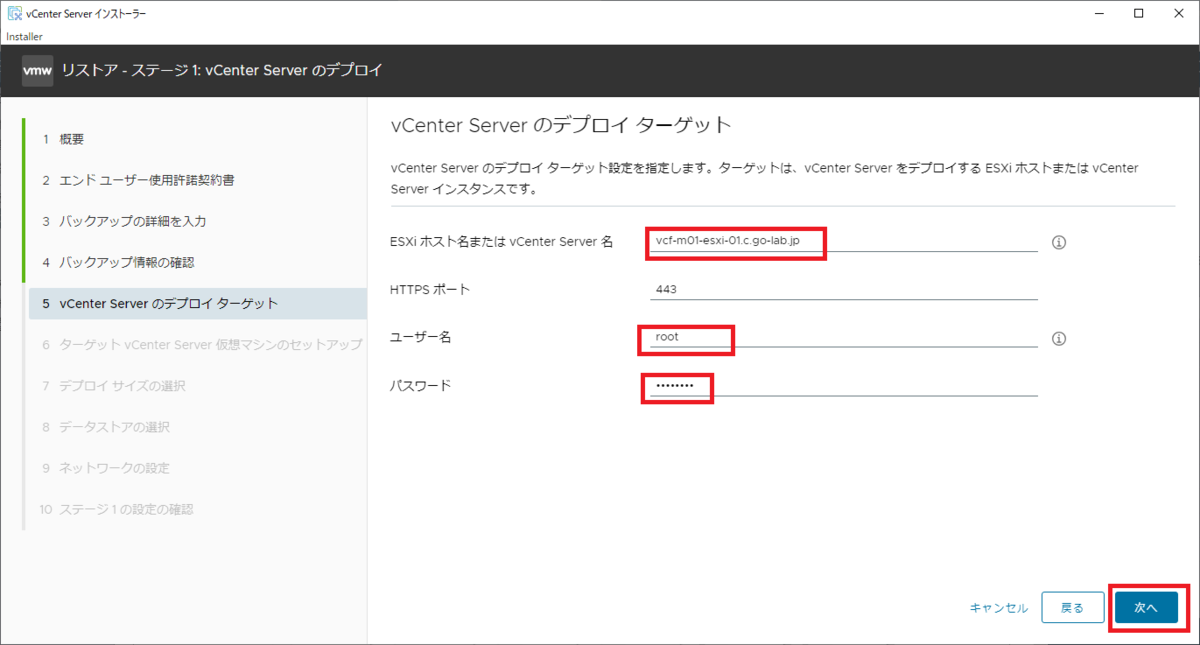Click the パスワード input field
This screenshot has width=1200, height=645.
[x=843, y=385]
